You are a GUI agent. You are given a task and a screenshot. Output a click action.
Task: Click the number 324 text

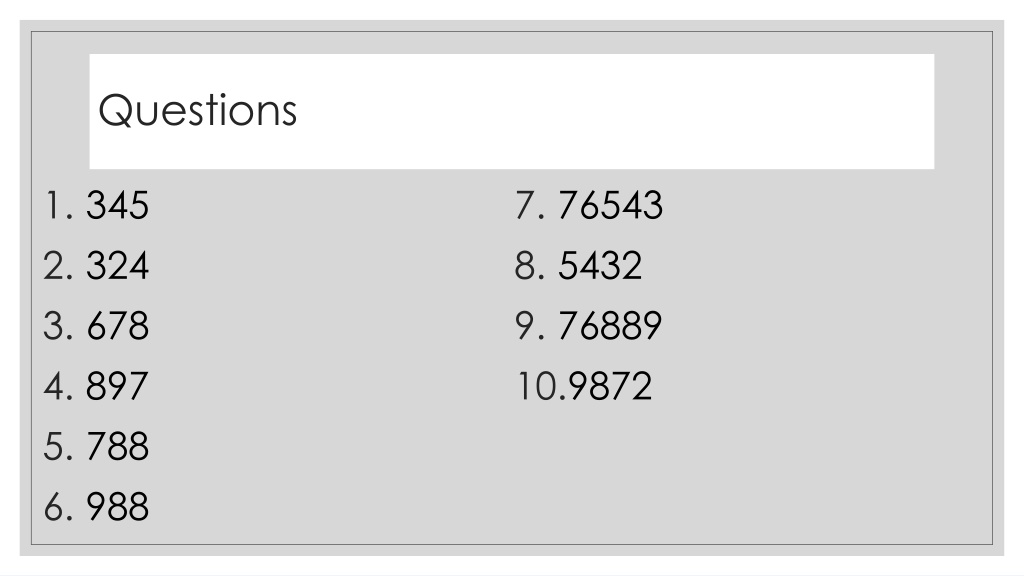click(x=118, y=265)
